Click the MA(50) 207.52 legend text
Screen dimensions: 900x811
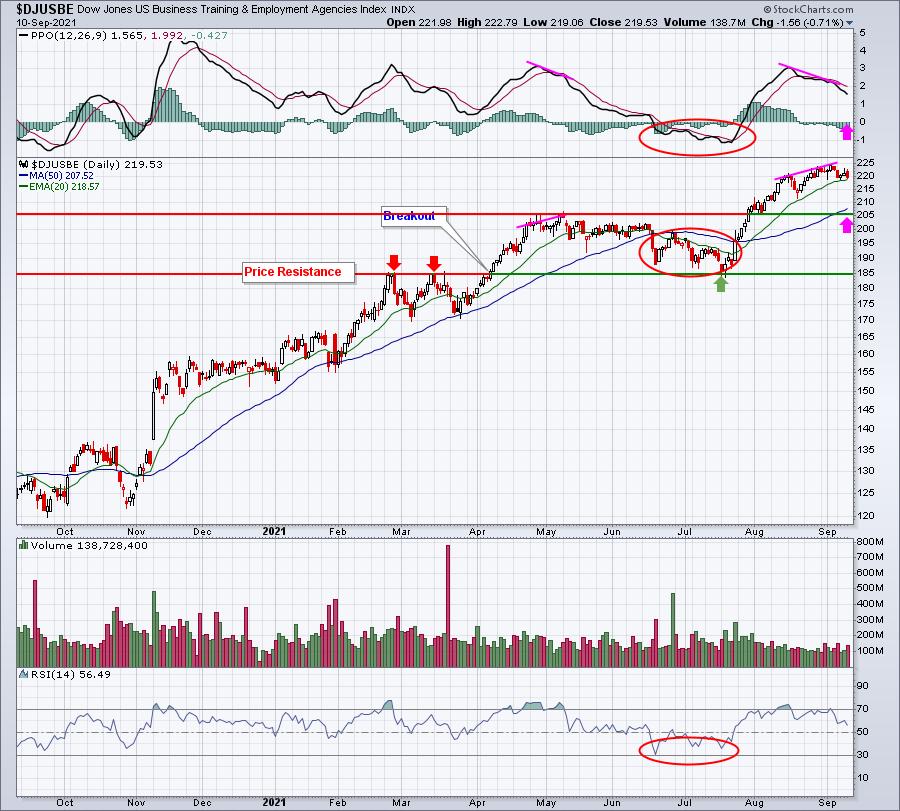(x=61, y=176)
